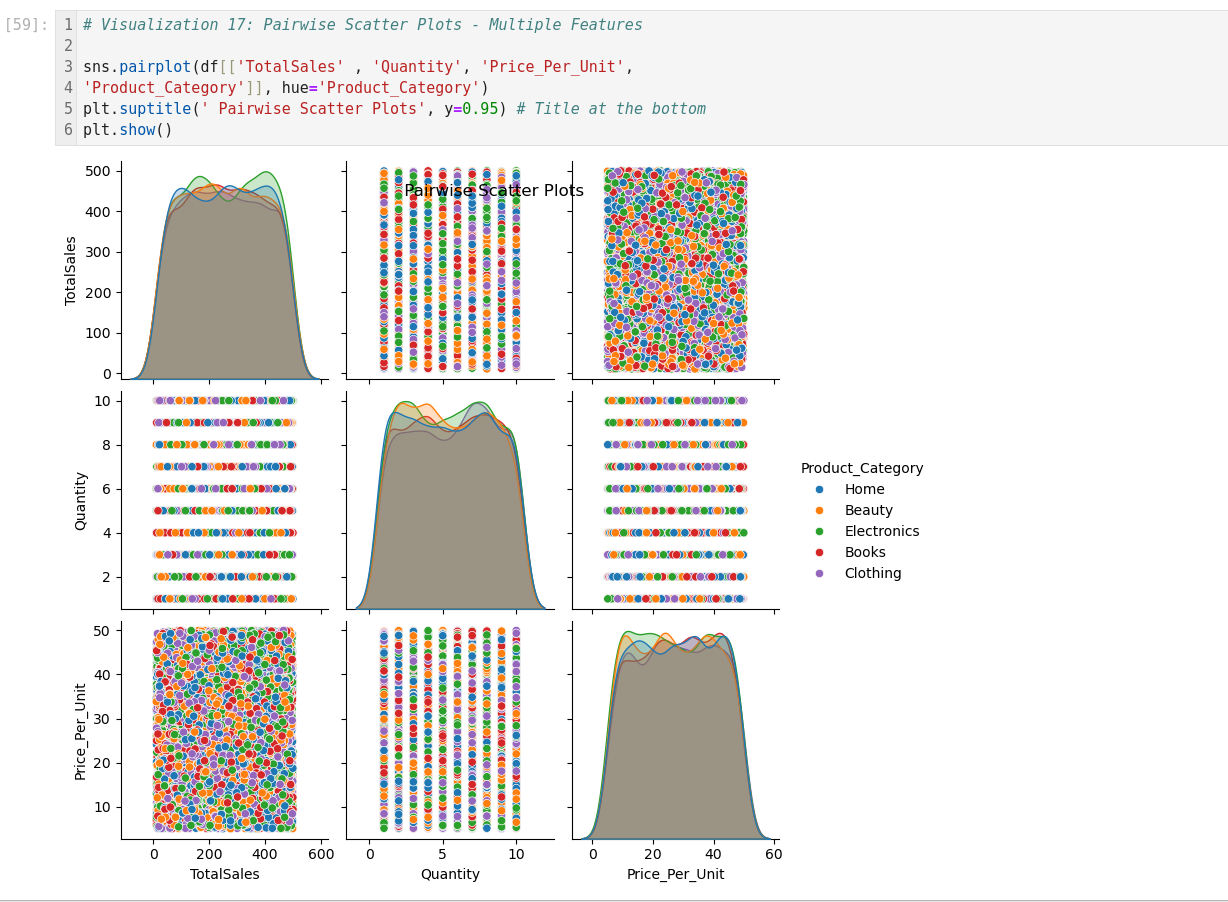The height and width of the screenshot is (902, 1228).
Task: Click the Pairwise Scatter Plots chart title
Action: click(x=493, y=191)
